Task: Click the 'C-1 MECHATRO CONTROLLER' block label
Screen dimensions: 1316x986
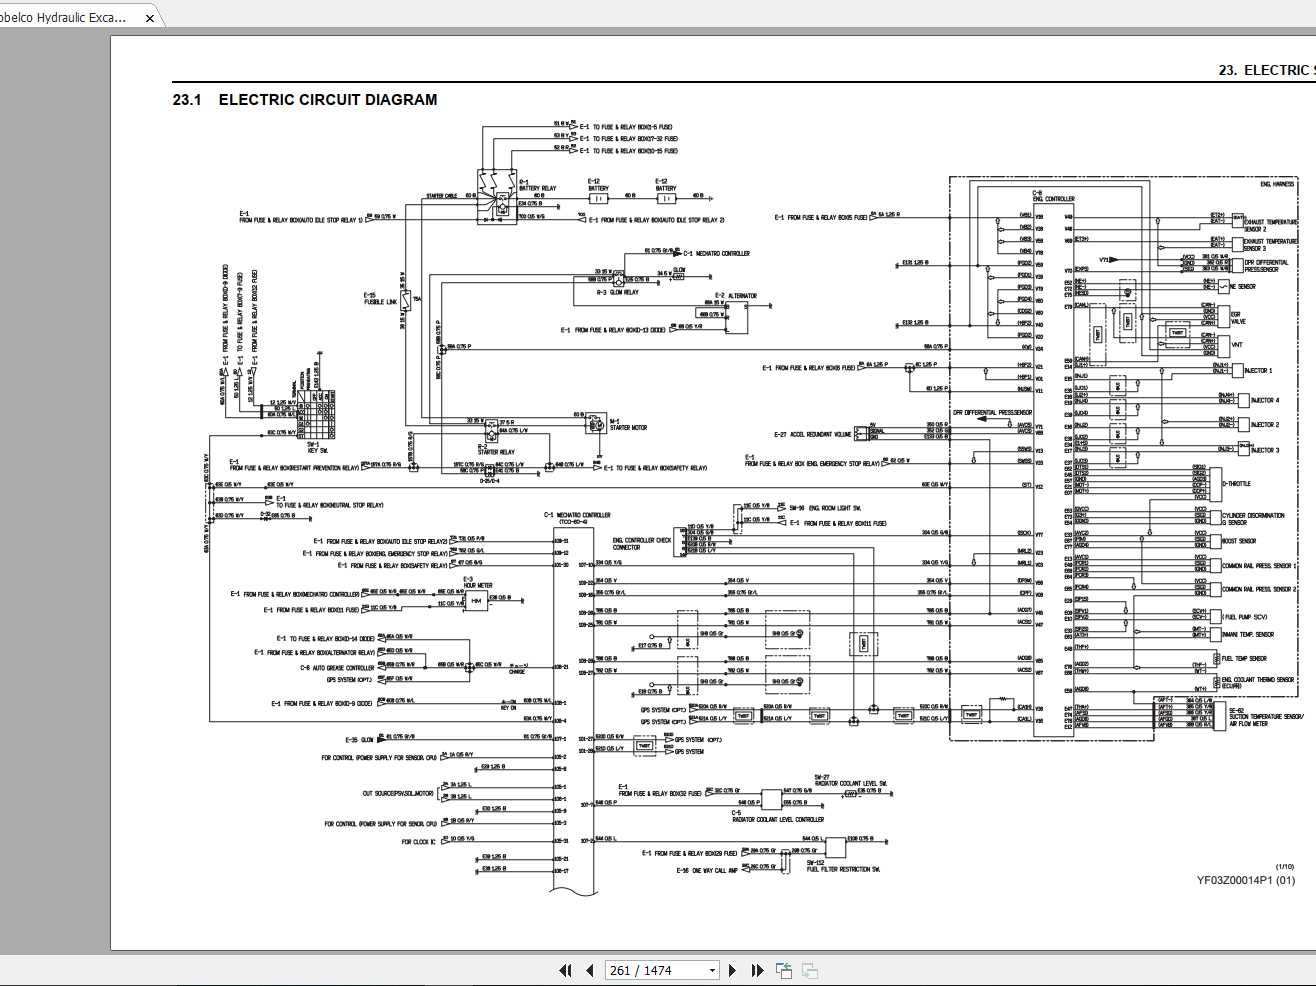Action: (x=577, y=515)
